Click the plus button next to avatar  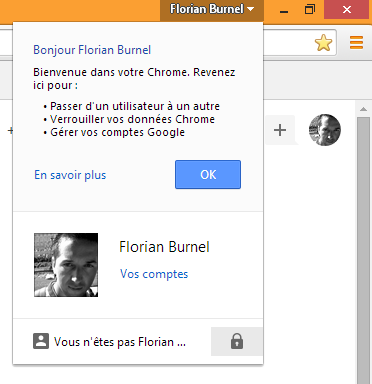[280, 130]
